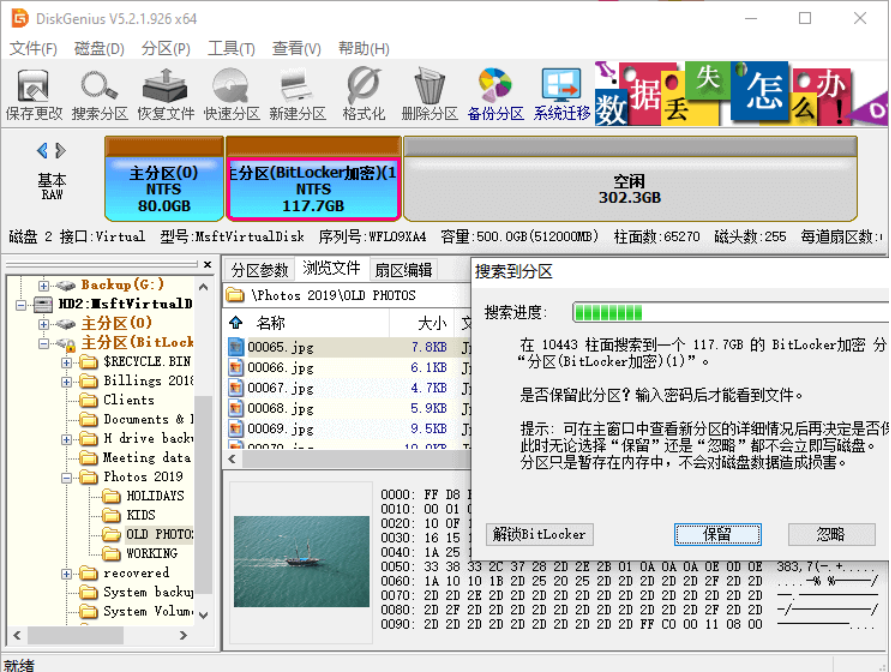
Task: Click the 保留 button in the dialog
Action: [x=718, y=534]
